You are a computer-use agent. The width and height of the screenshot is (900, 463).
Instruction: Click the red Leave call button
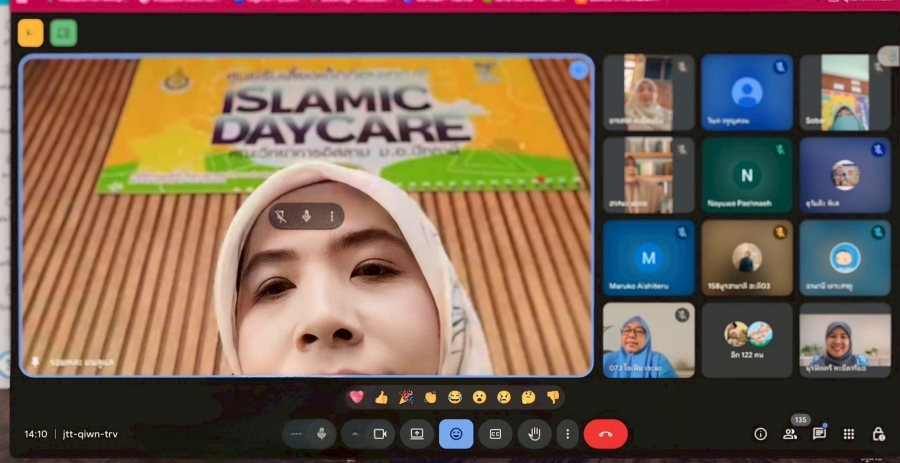pos(605,434)
